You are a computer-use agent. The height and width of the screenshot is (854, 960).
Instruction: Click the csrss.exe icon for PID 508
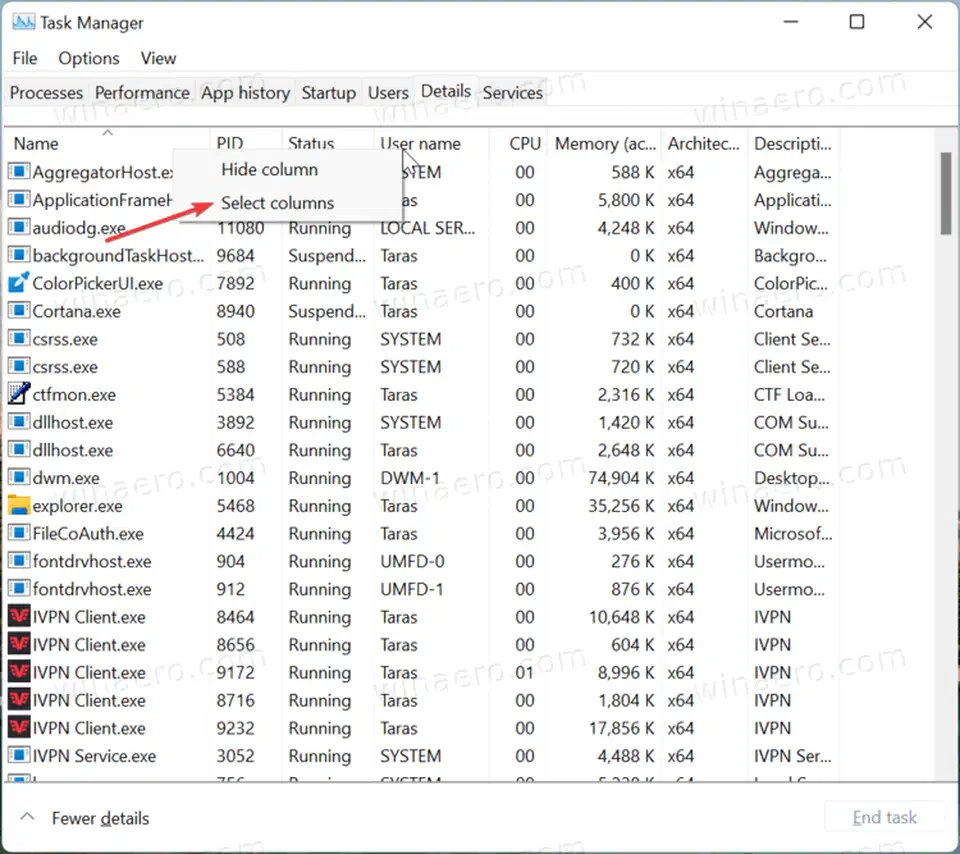(19, 339)
